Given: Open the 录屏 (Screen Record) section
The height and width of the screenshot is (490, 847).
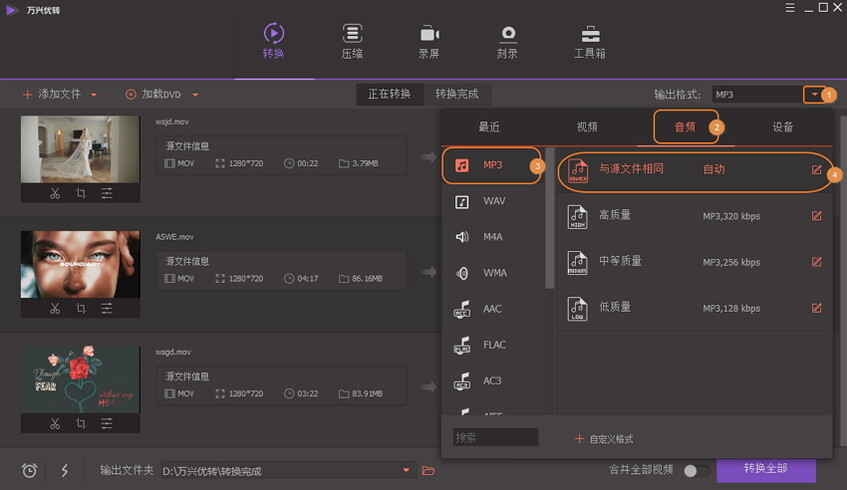Looking at the screenshot, I should (429, 41).
